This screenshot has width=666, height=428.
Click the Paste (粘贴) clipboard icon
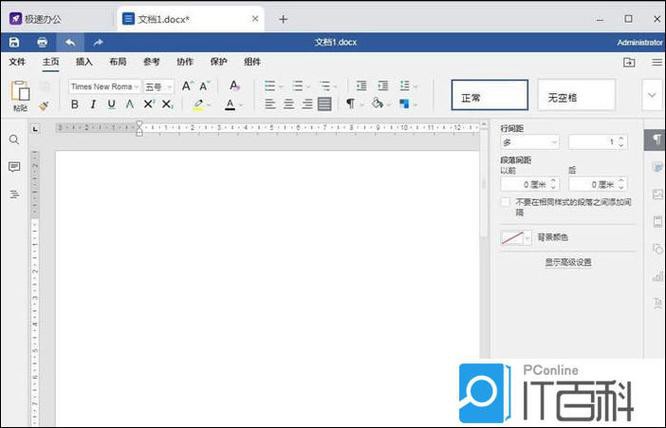tap(20, 91)
